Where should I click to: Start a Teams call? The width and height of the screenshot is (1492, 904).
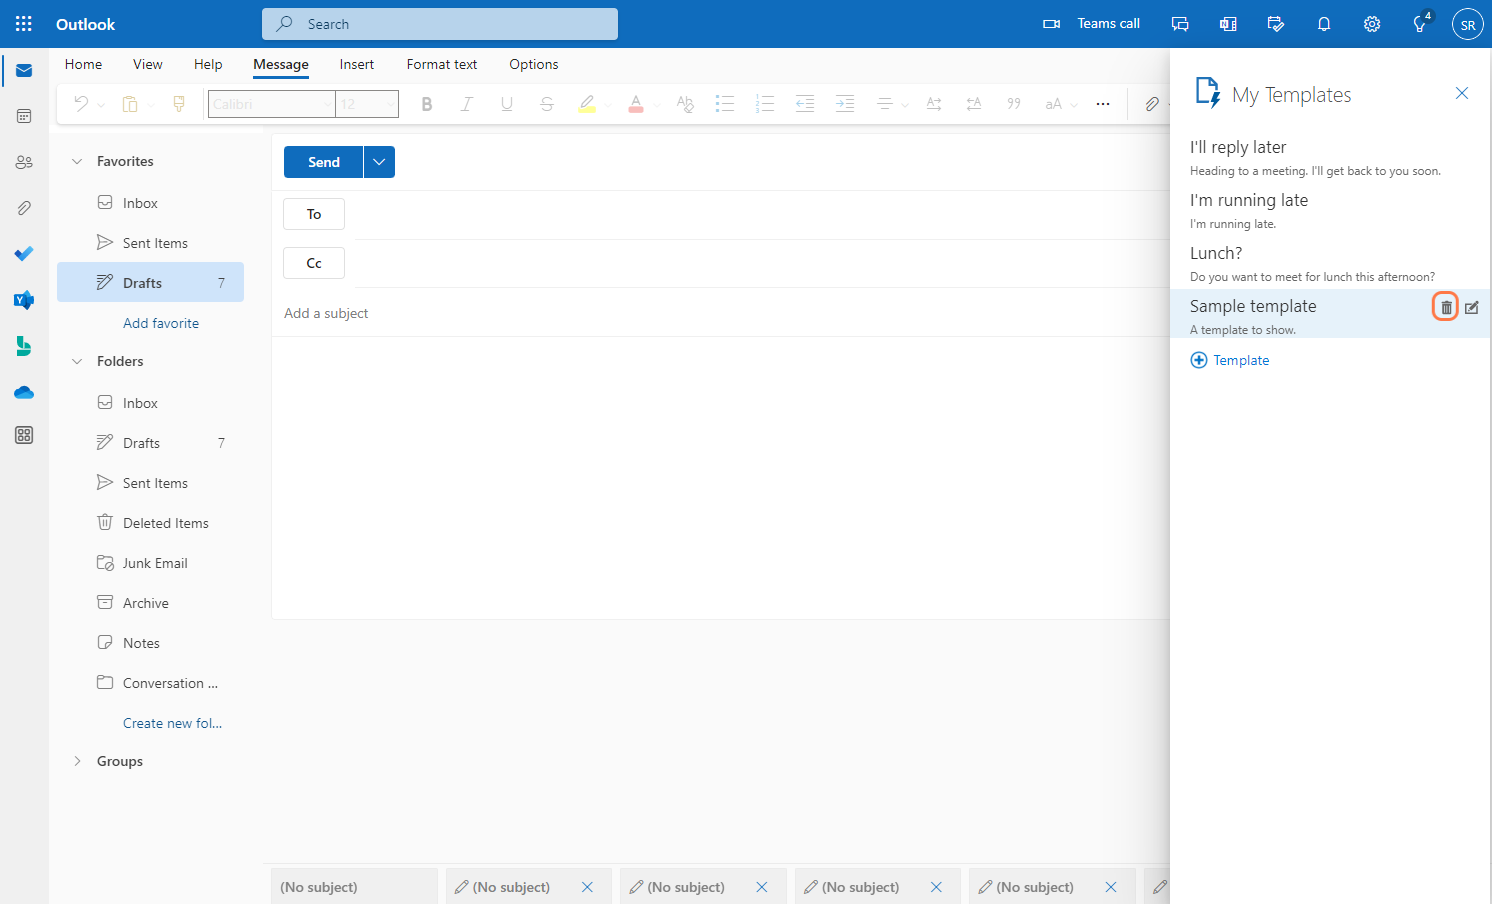(1091, 24)
